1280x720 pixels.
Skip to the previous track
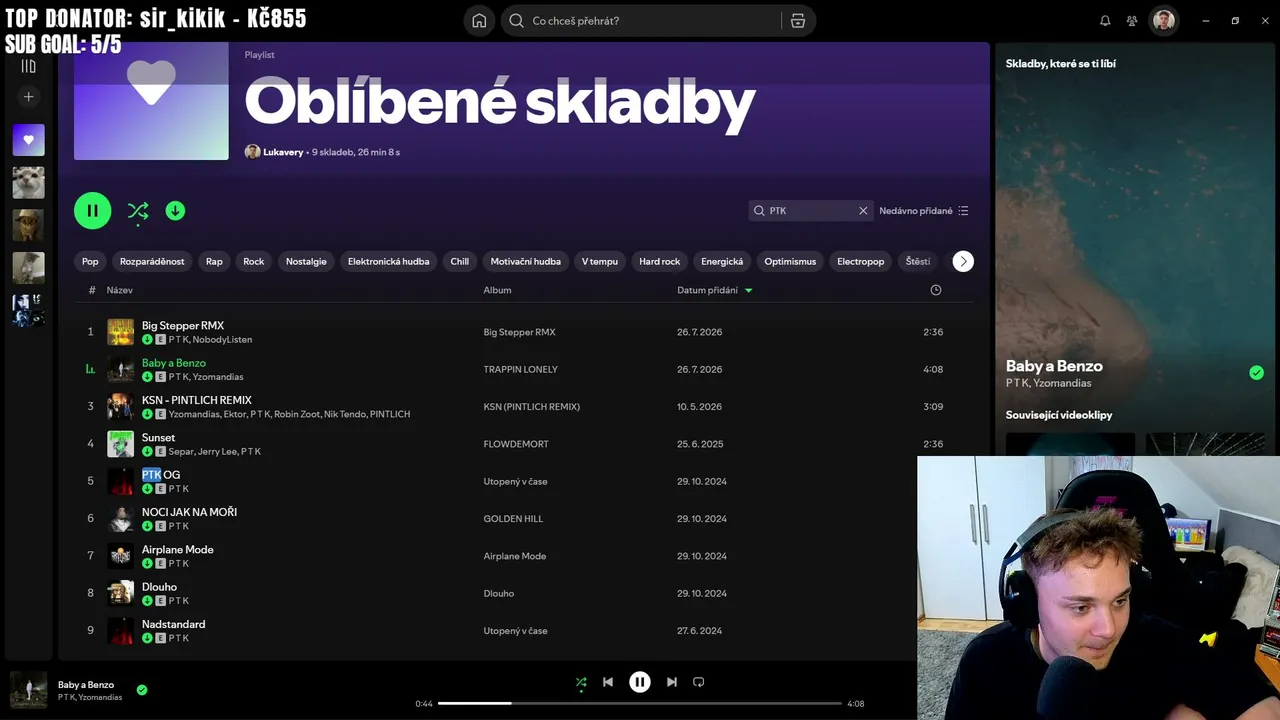[608, 682]
